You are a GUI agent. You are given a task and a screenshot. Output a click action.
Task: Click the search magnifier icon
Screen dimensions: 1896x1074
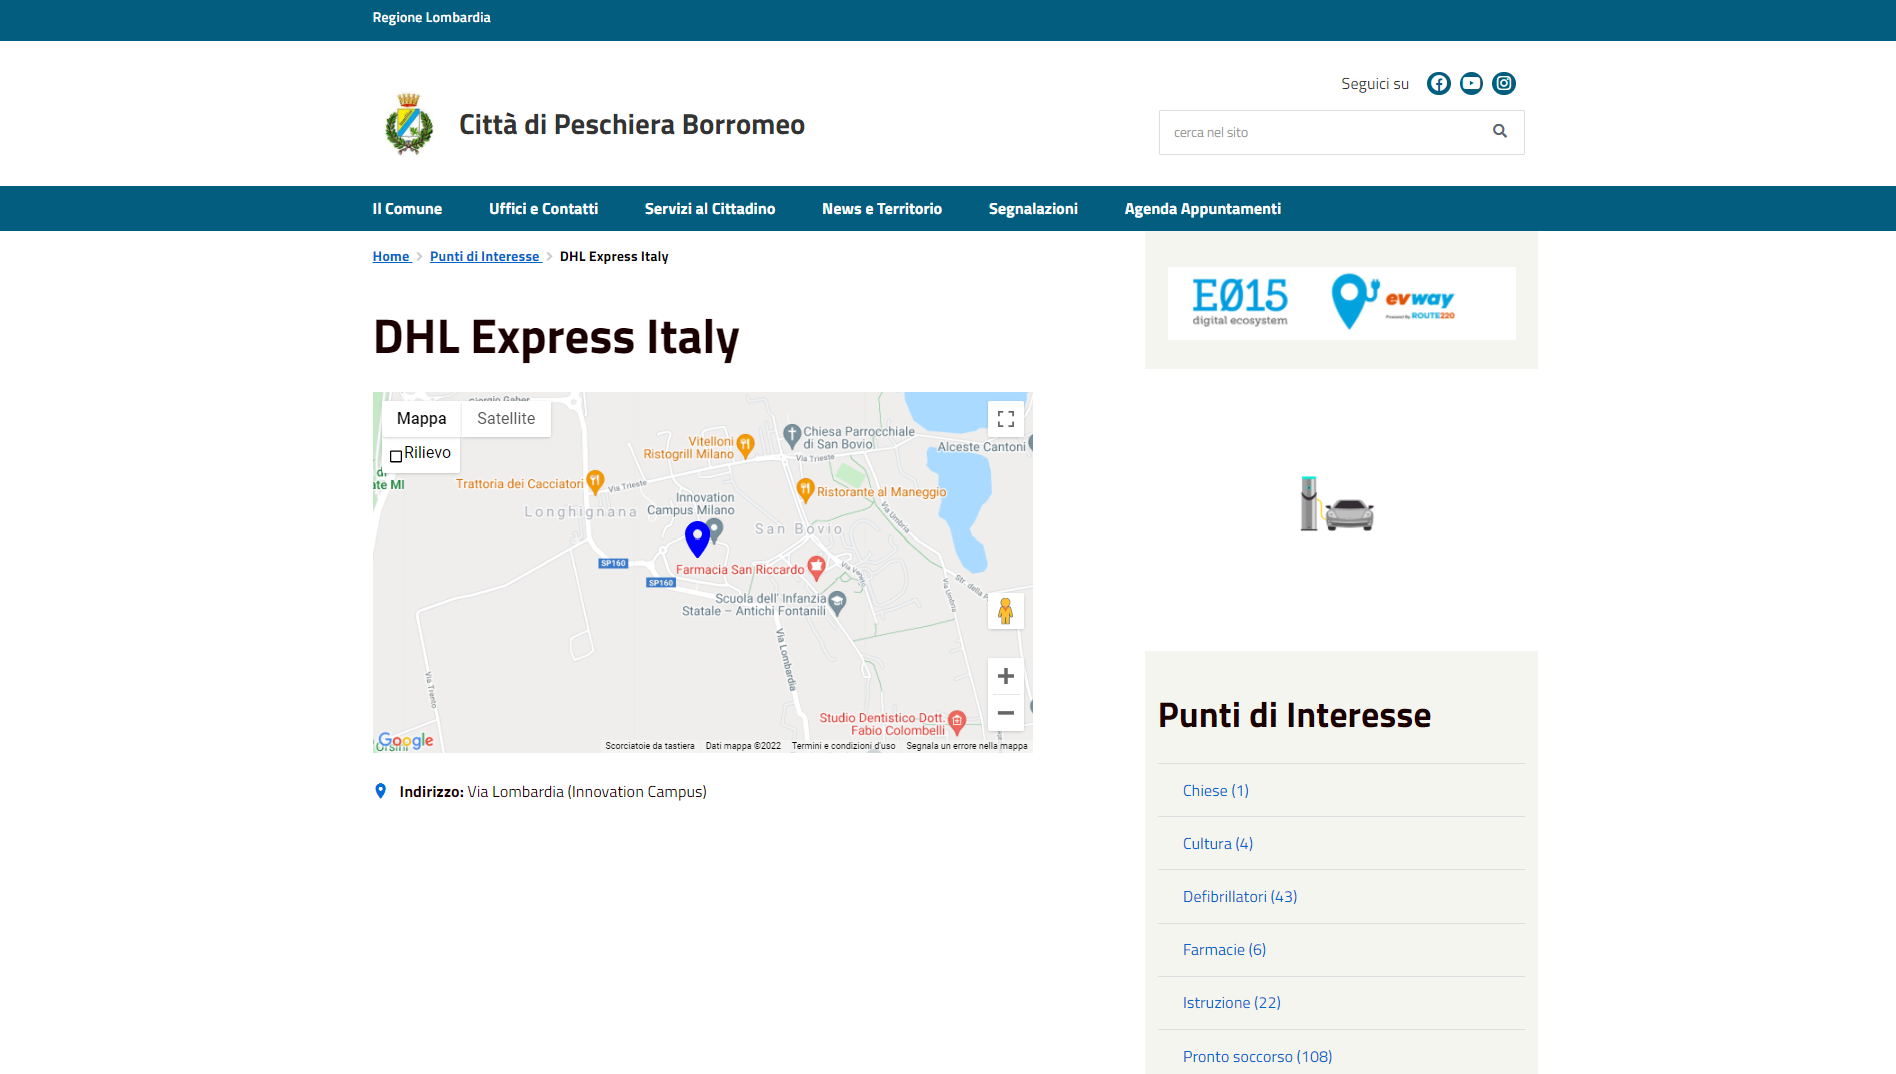pyautogui.click(x=1499, y=132)
